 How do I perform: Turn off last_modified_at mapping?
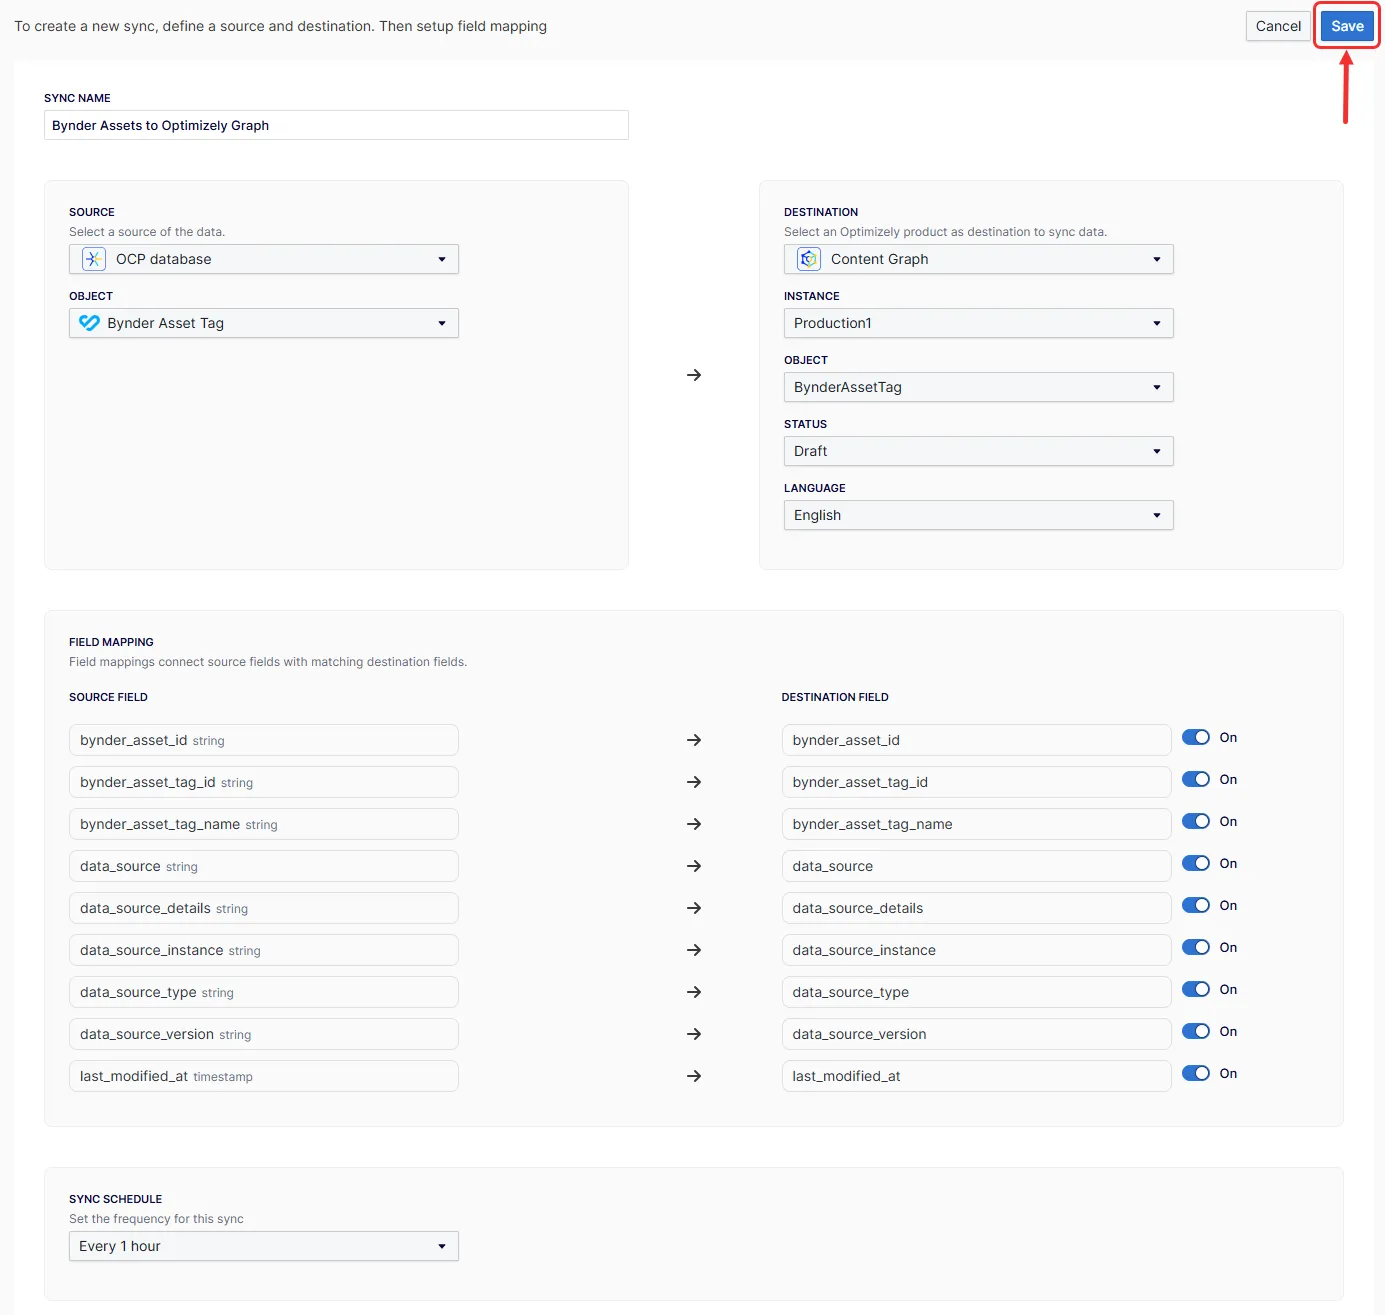pos(1196,1074)
